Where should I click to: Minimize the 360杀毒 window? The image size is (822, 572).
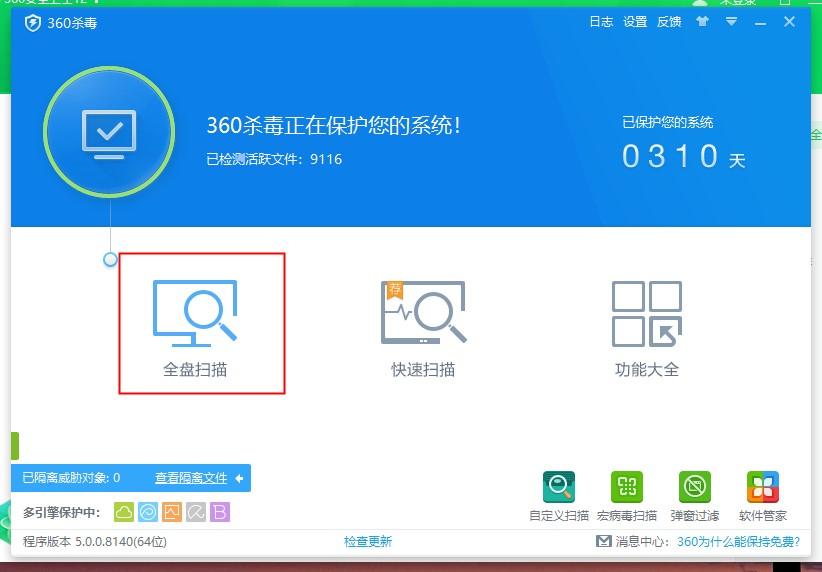(x=761, y=23)
